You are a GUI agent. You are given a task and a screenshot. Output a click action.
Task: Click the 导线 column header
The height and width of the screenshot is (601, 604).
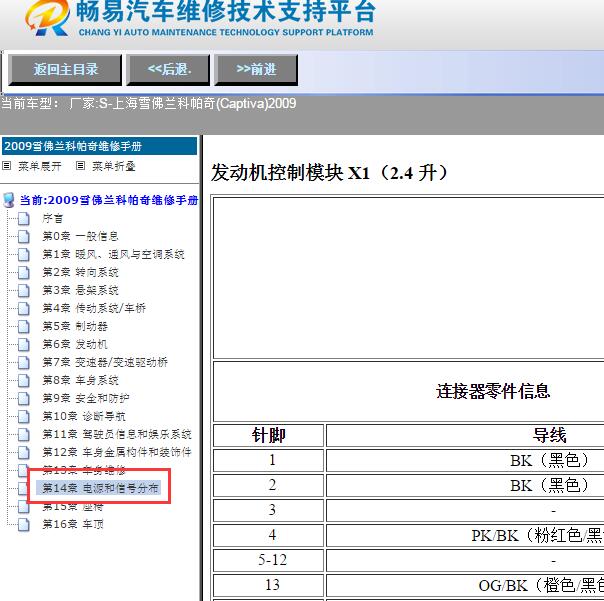550,435
